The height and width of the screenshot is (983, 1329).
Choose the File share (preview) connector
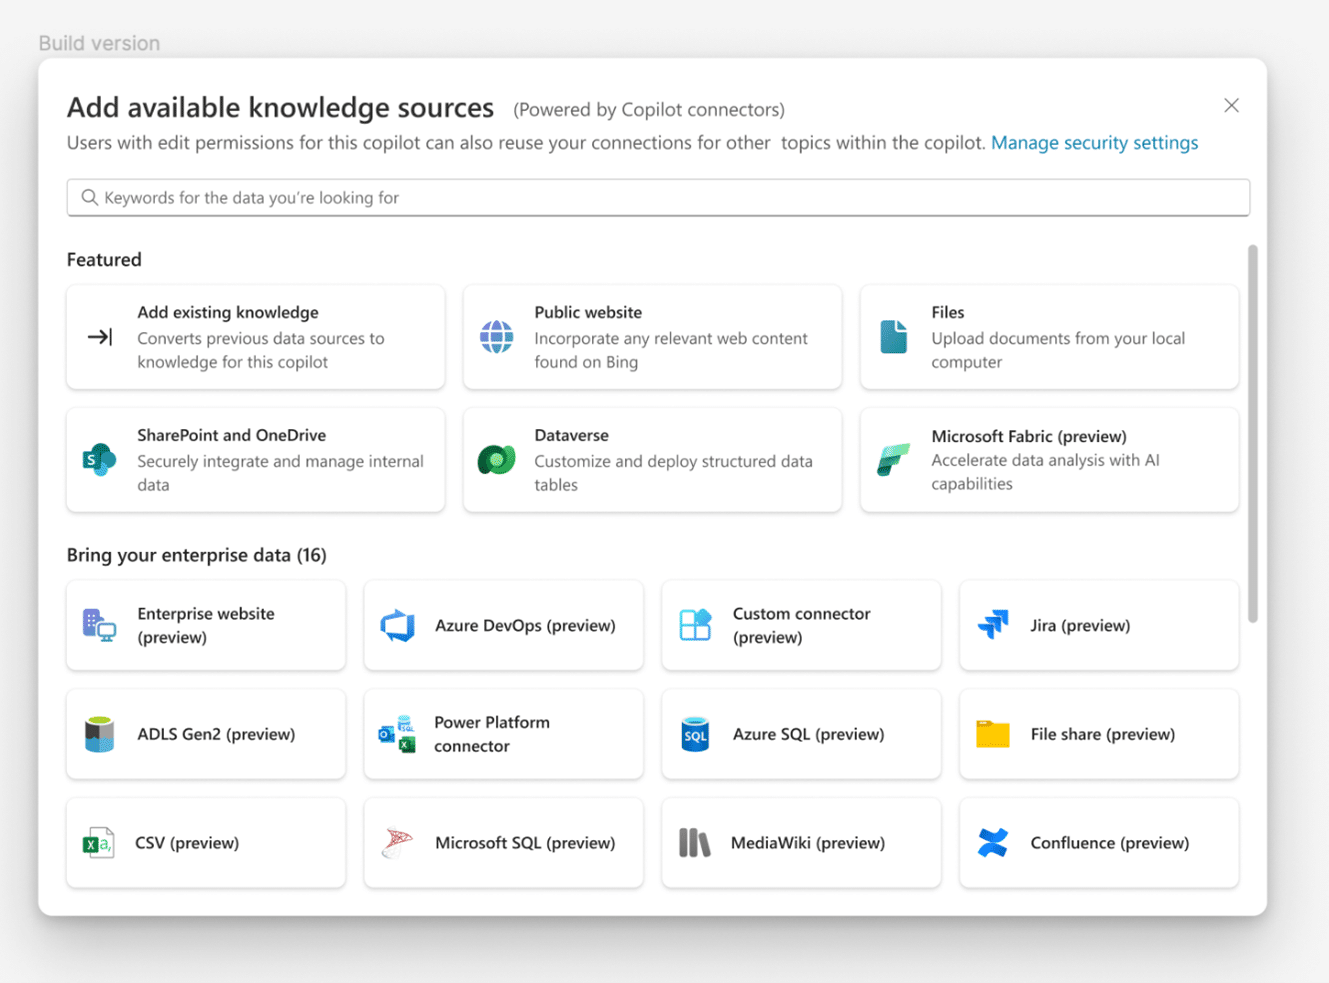[1098, 734]
